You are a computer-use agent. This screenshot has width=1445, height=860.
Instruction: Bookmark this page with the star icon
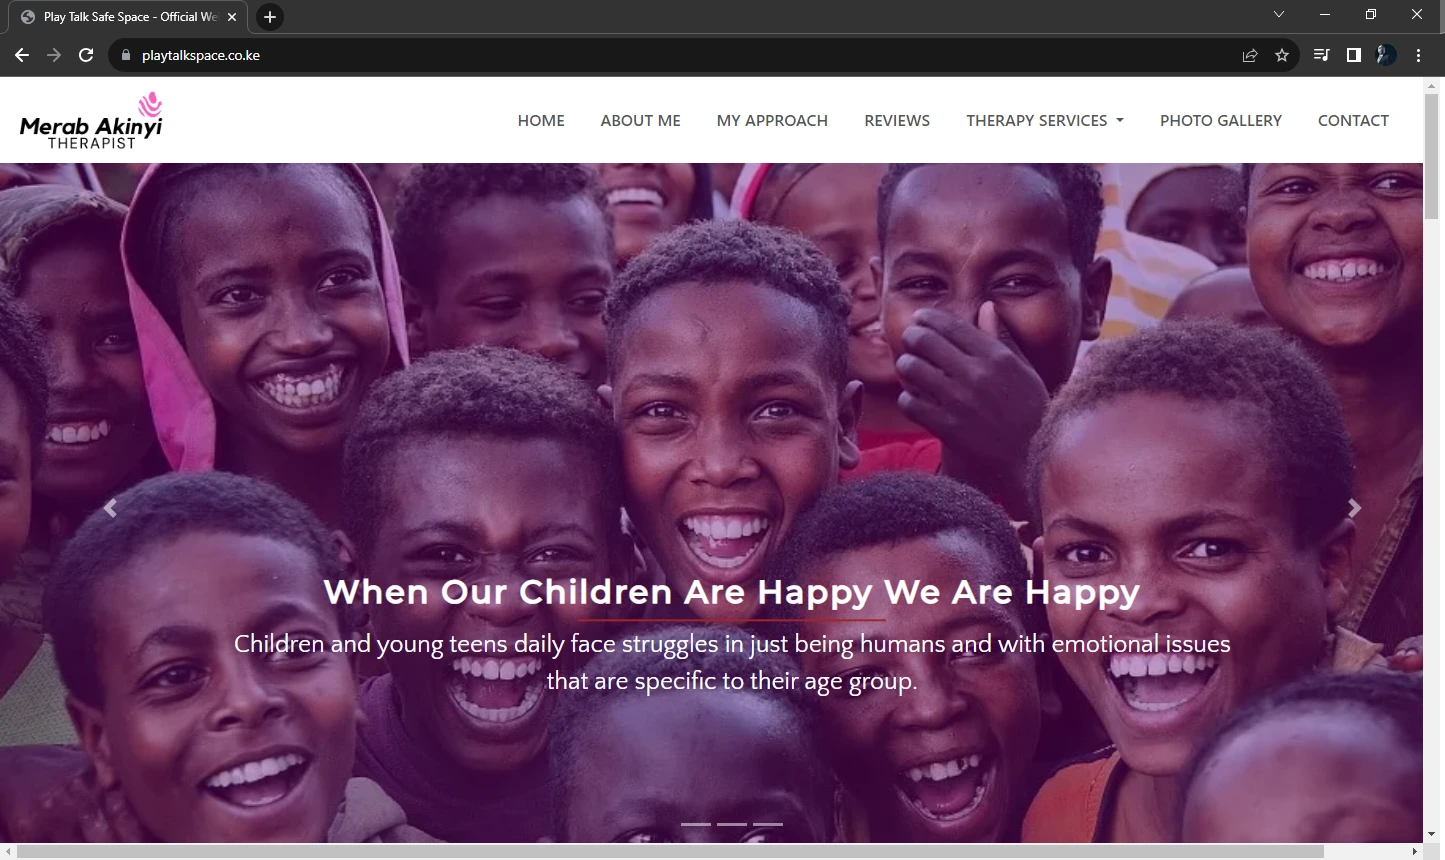(x=1282, y=55)
